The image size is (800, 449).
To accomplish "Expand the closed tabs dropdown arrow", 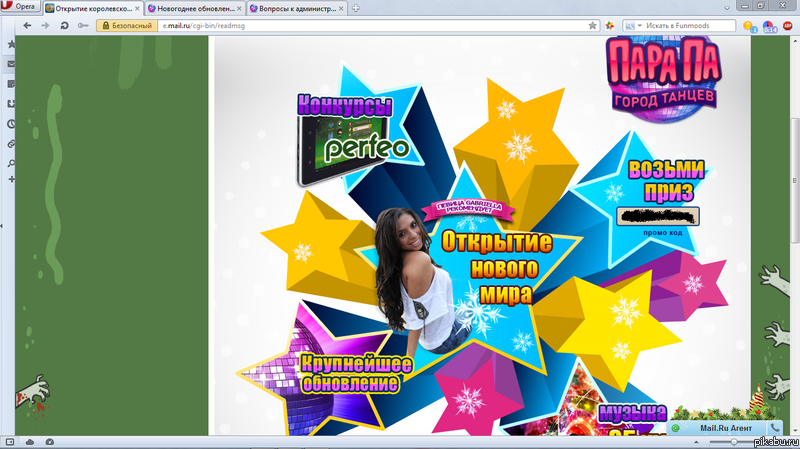I will coord(727,8).
